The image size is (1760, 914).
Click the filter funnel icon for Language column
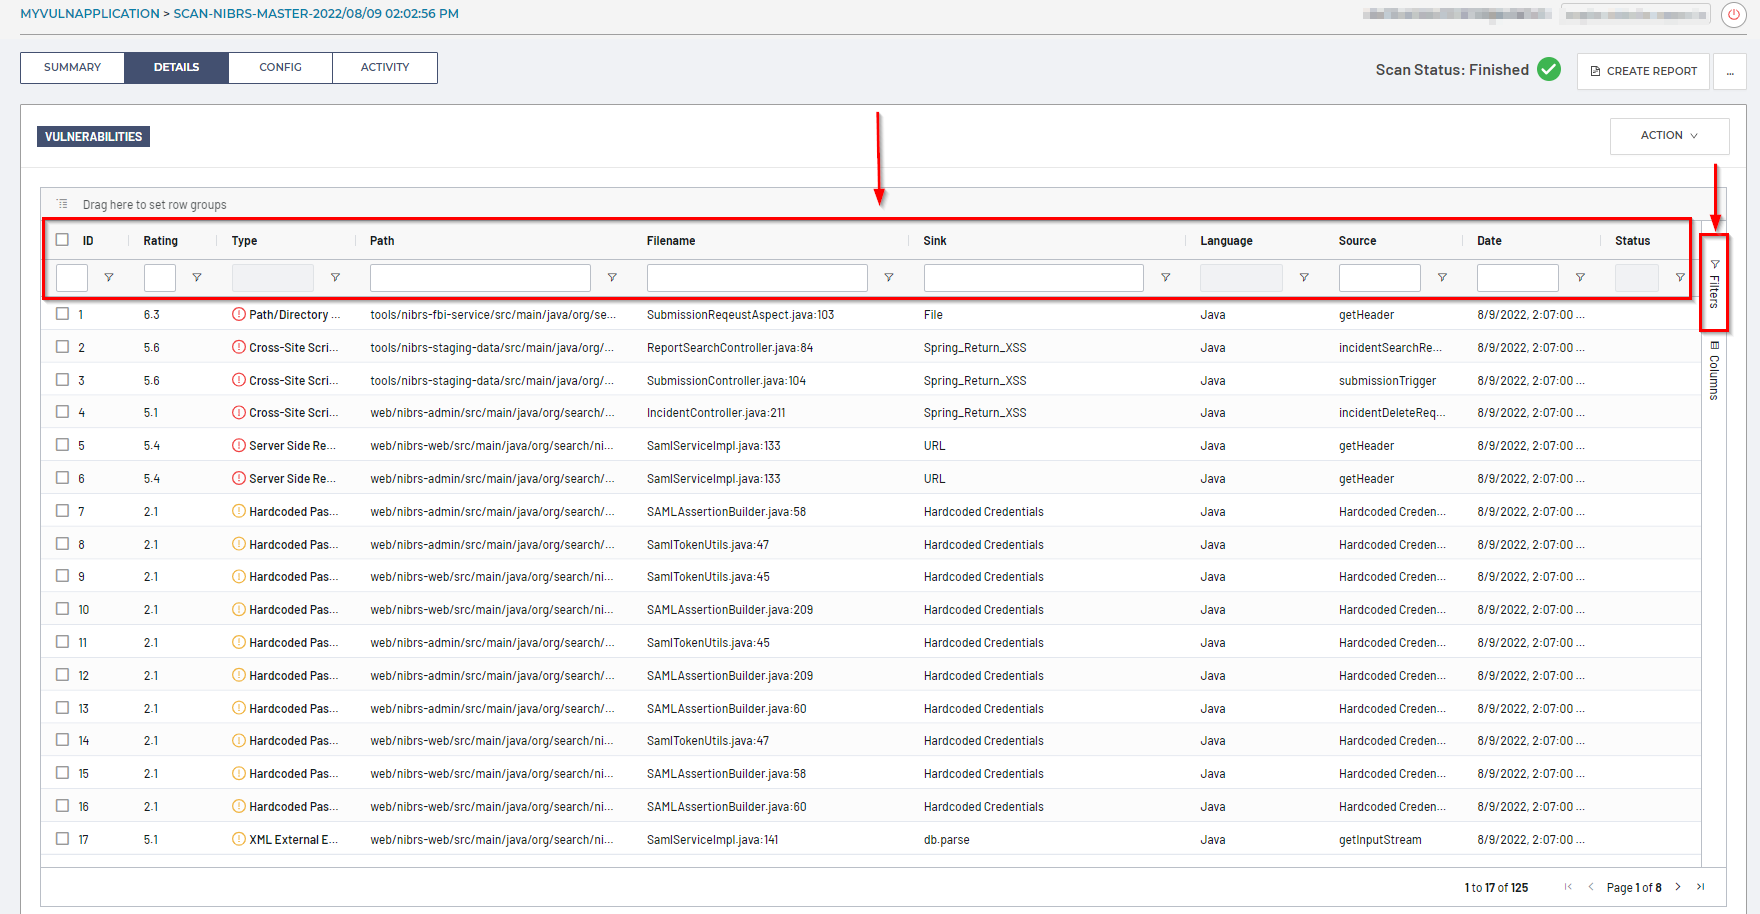(x=1304, y=278)
